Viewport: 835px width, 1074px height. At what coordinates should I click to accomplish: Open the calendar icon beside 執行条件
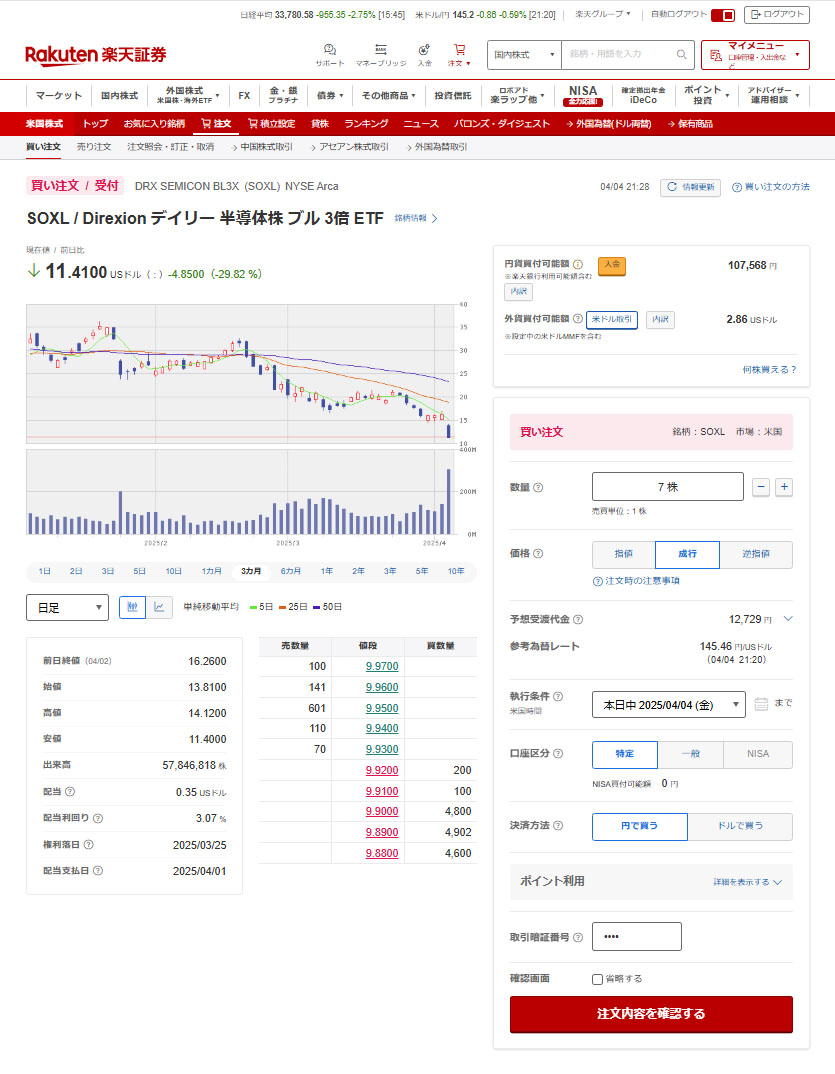point(761,704)
